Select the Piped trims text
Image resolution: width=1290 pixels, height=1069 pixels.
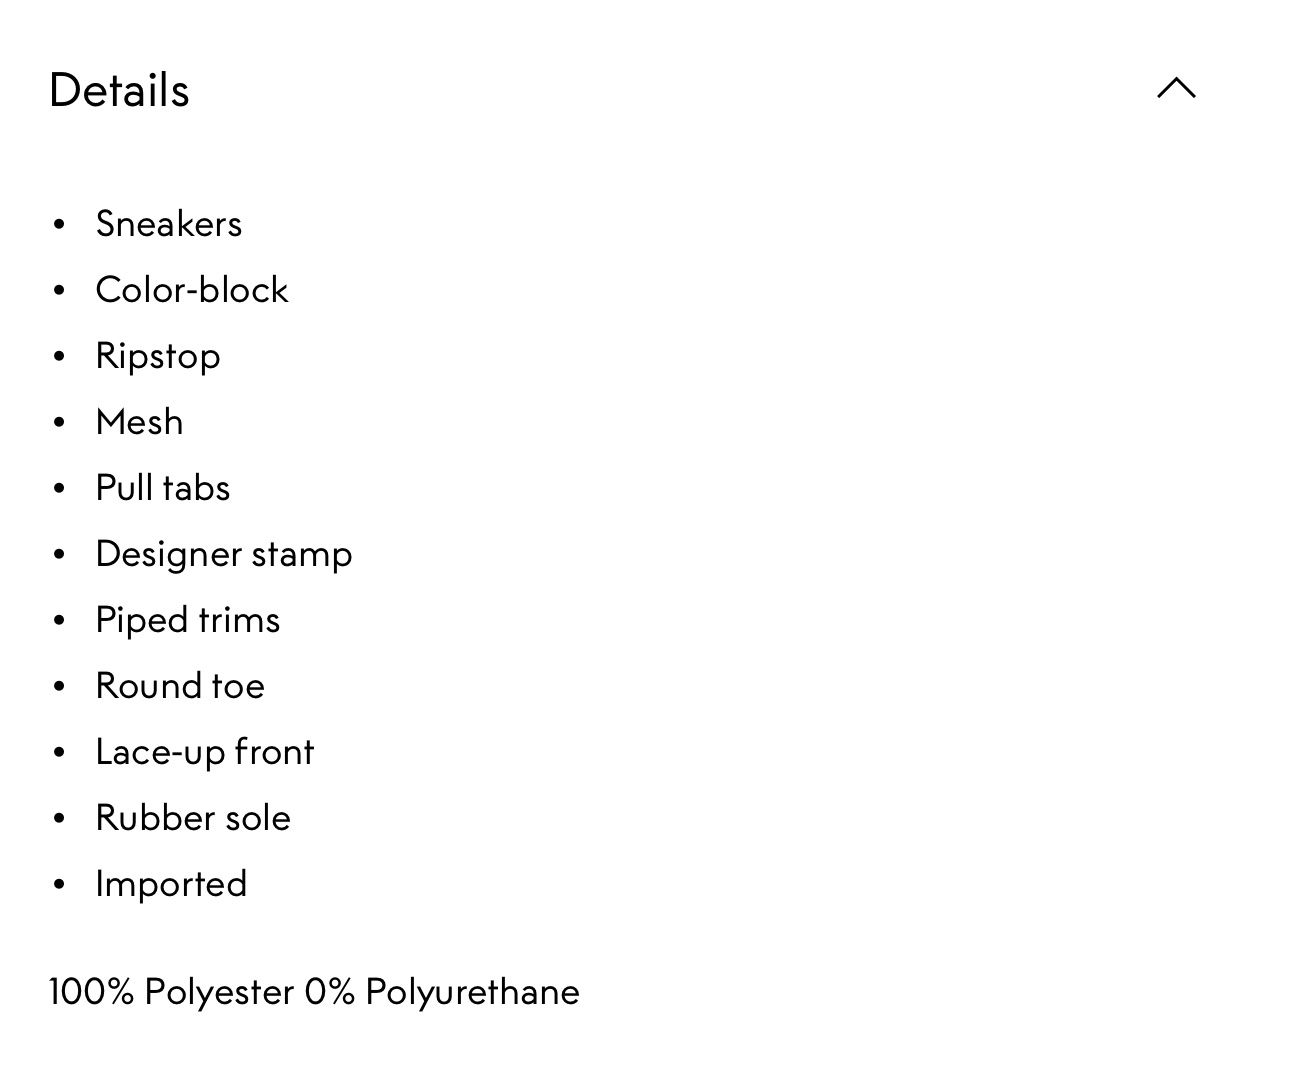point(188,621)
